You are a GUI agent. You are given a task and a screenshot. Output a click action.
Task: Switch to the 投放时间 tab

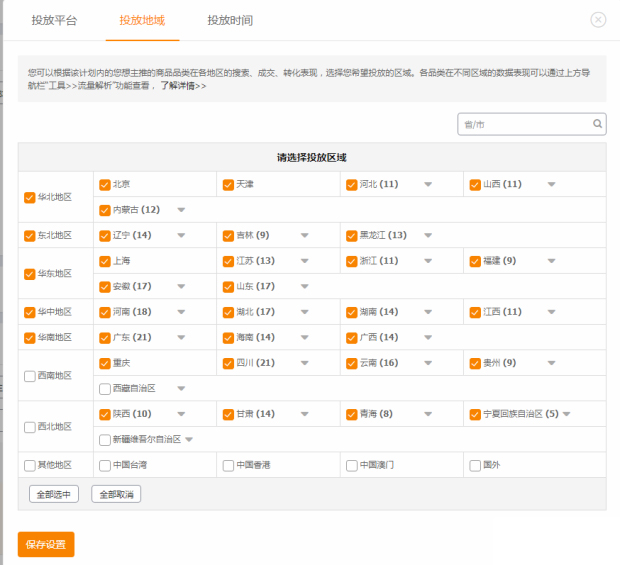coord(230,20)
